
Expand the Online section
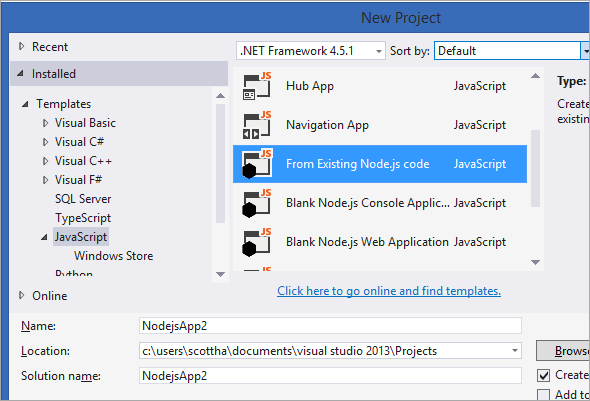tap(21, 295)
